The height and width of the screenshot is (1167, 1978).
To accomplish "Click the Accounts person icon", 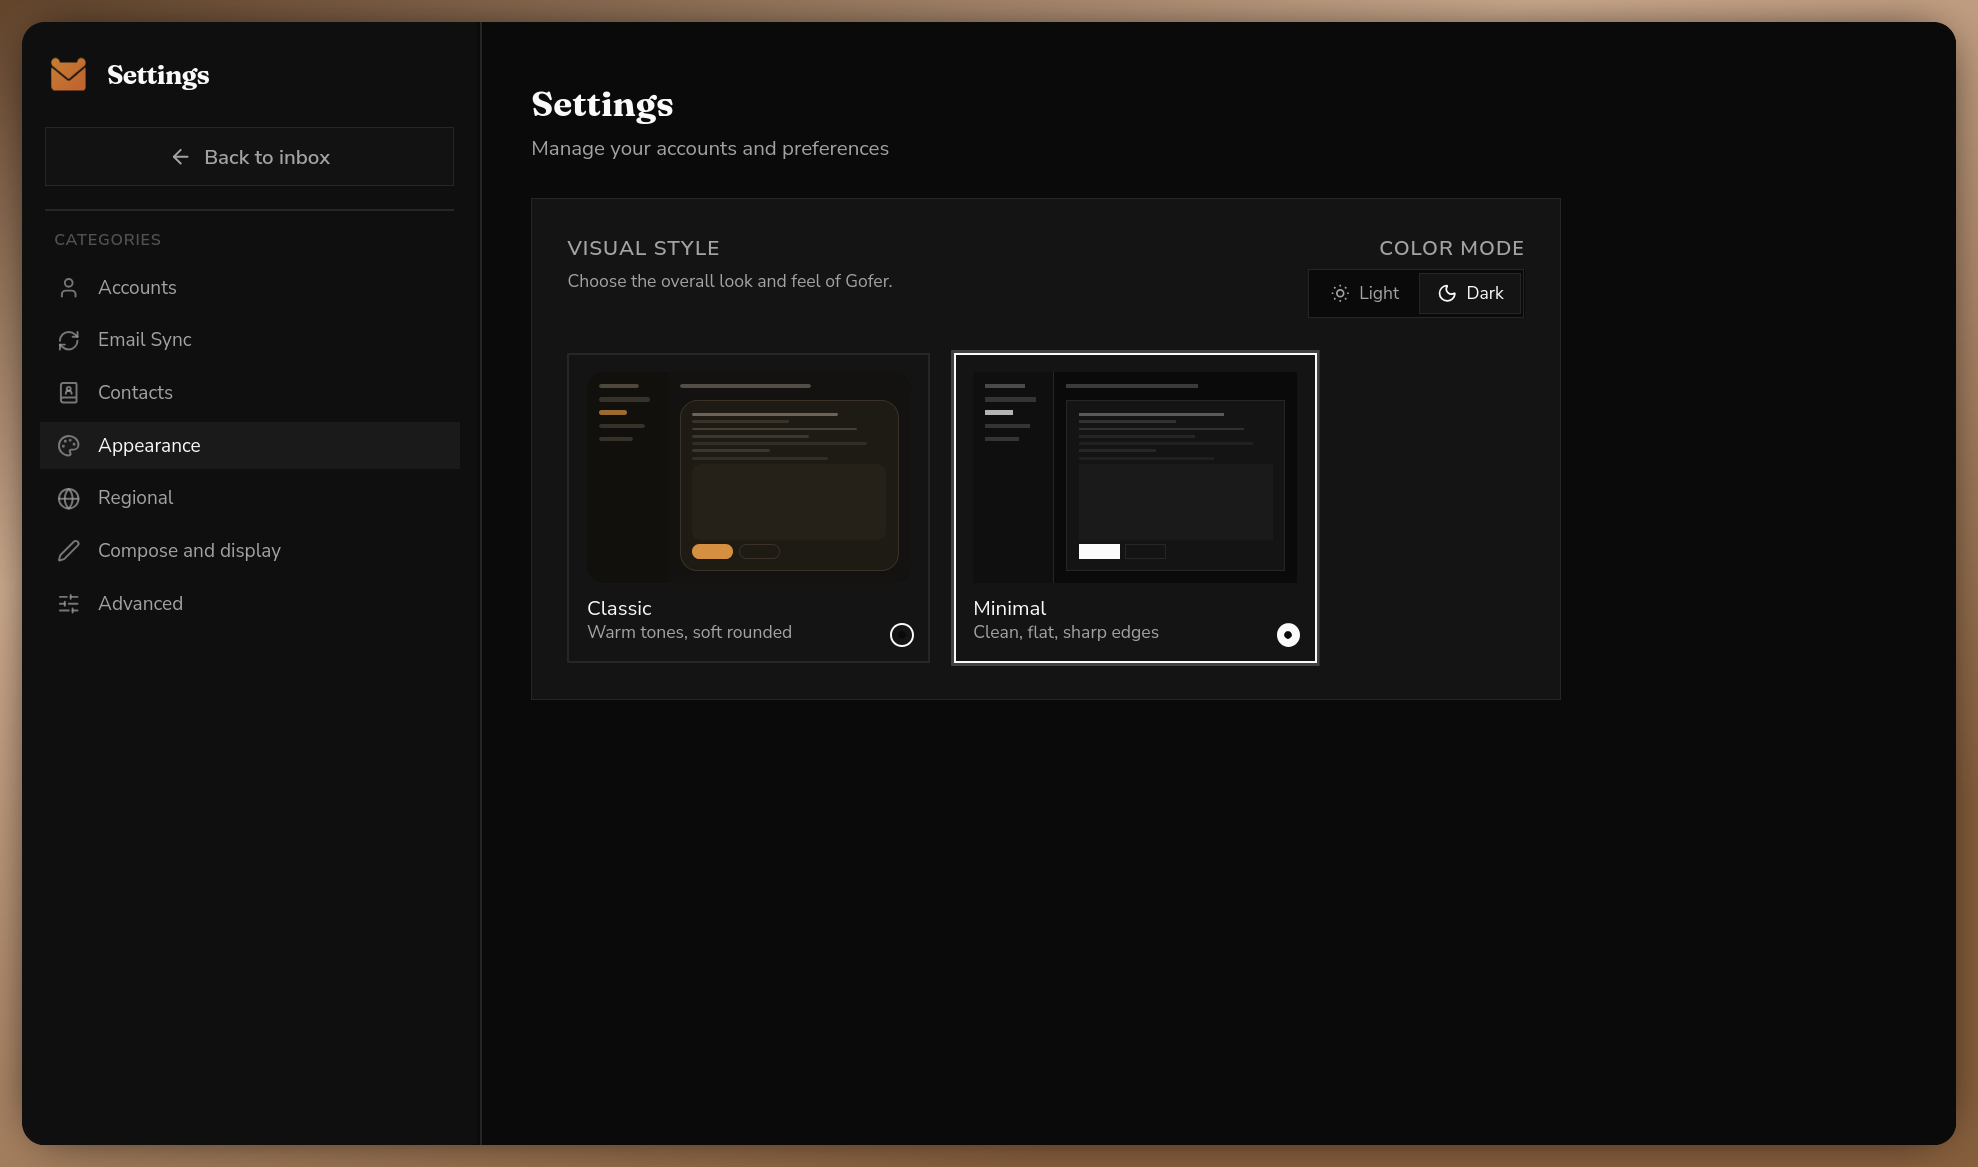I will point(68,288).
